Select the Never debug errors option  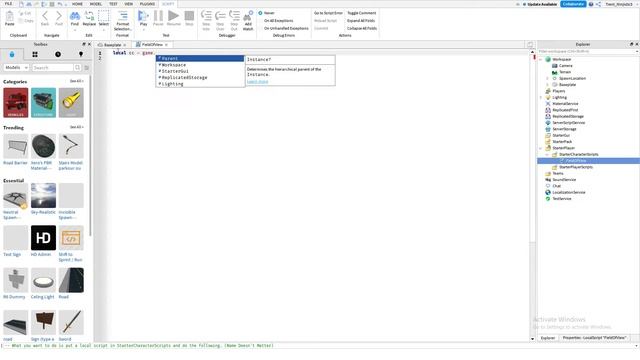click(x=266, y=13)
